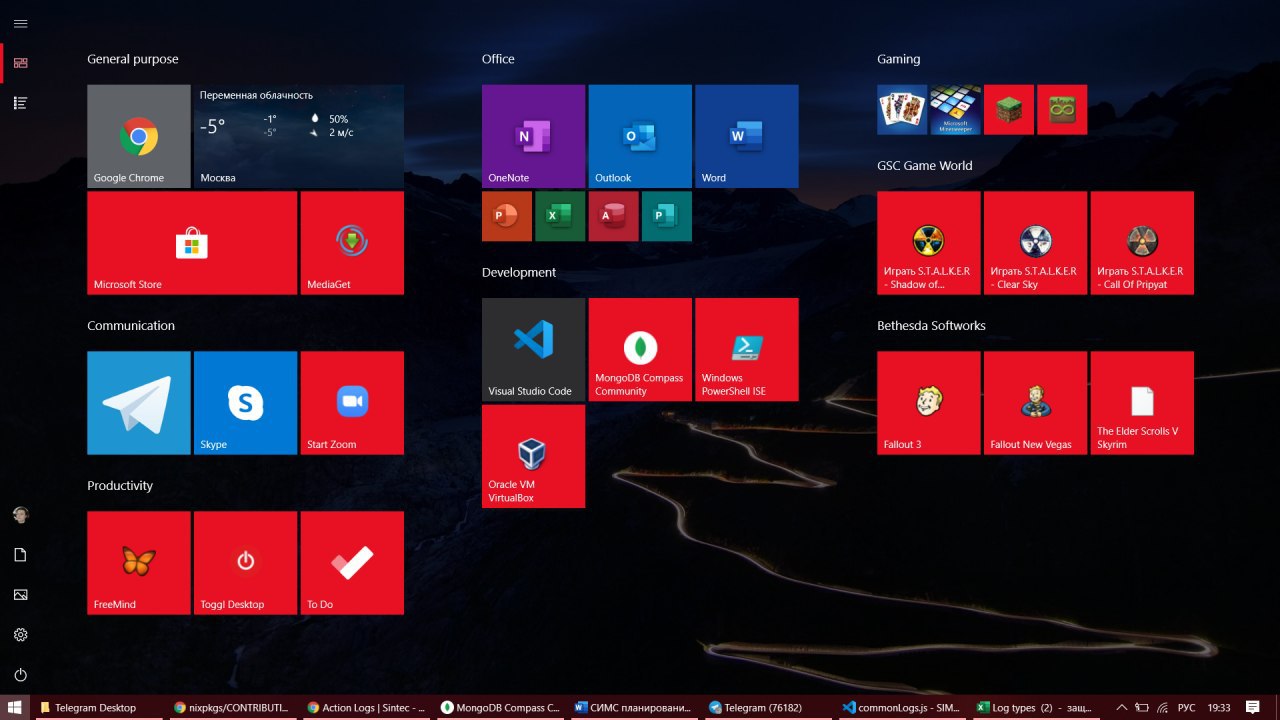The height and width of the screenshot is (720, 1280).
Task: Open the Moscow weather tile
Action: point(299,136)
